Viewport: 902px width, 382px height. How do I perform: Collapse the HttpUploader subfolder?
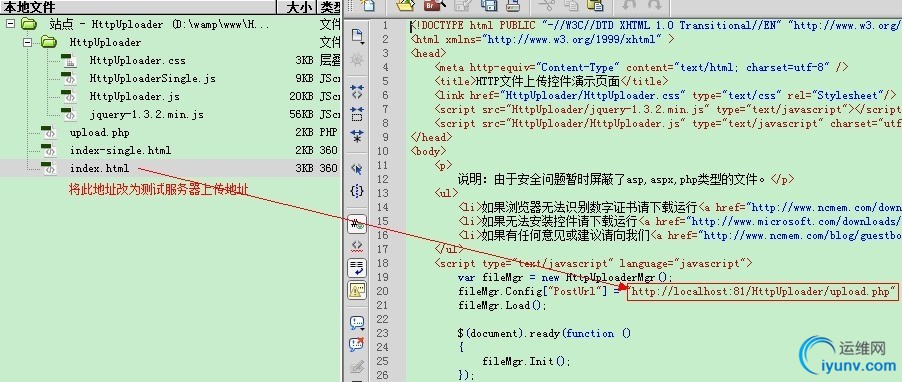[27, 42]
